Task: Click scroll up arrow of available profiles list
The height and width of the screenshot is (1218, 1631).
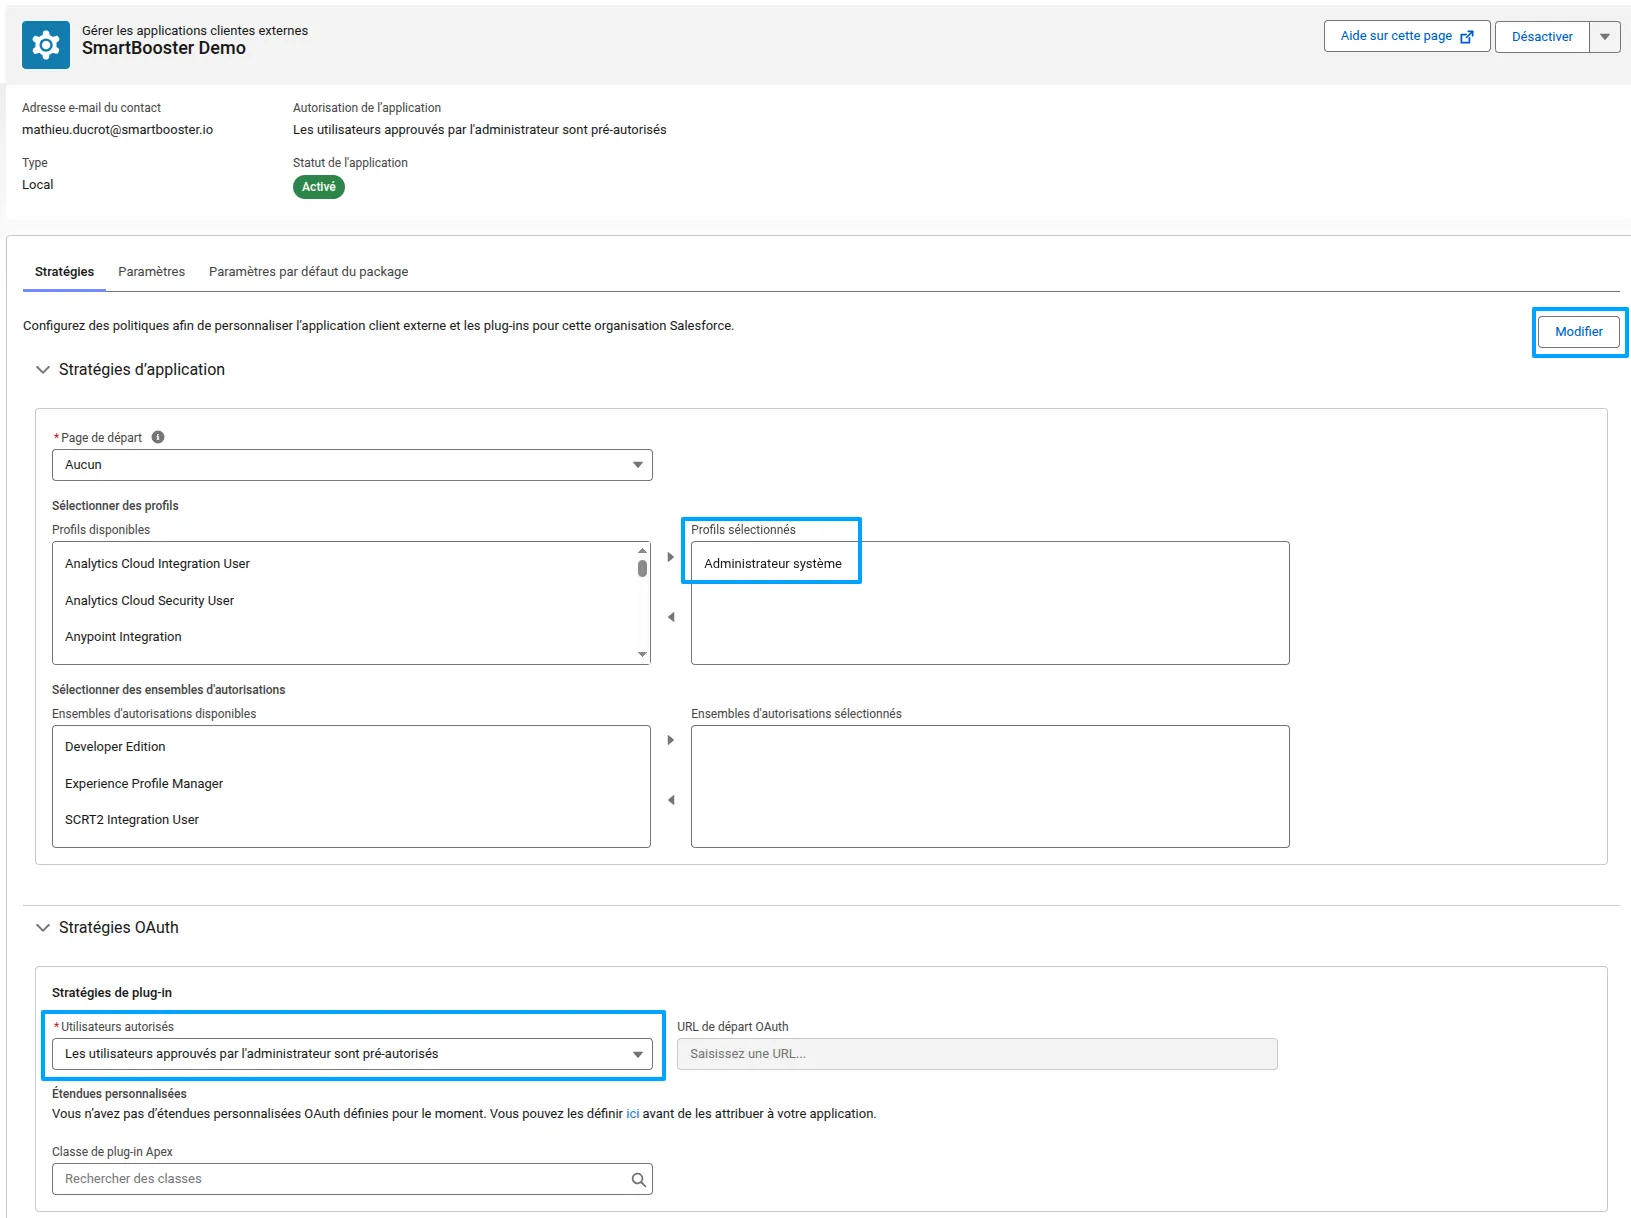Action: pyautogui.click(x=642, y=551)
